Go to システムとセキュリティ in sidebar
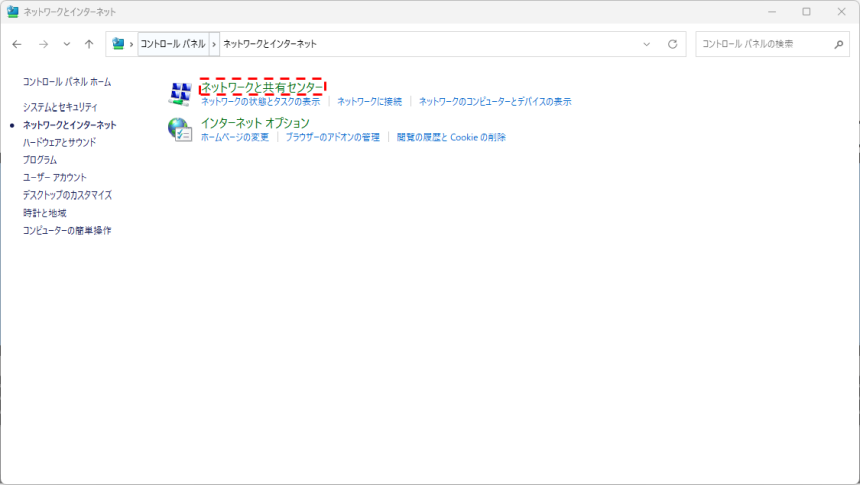Screen dimensions: 860x485 click(x=60, y=107)
